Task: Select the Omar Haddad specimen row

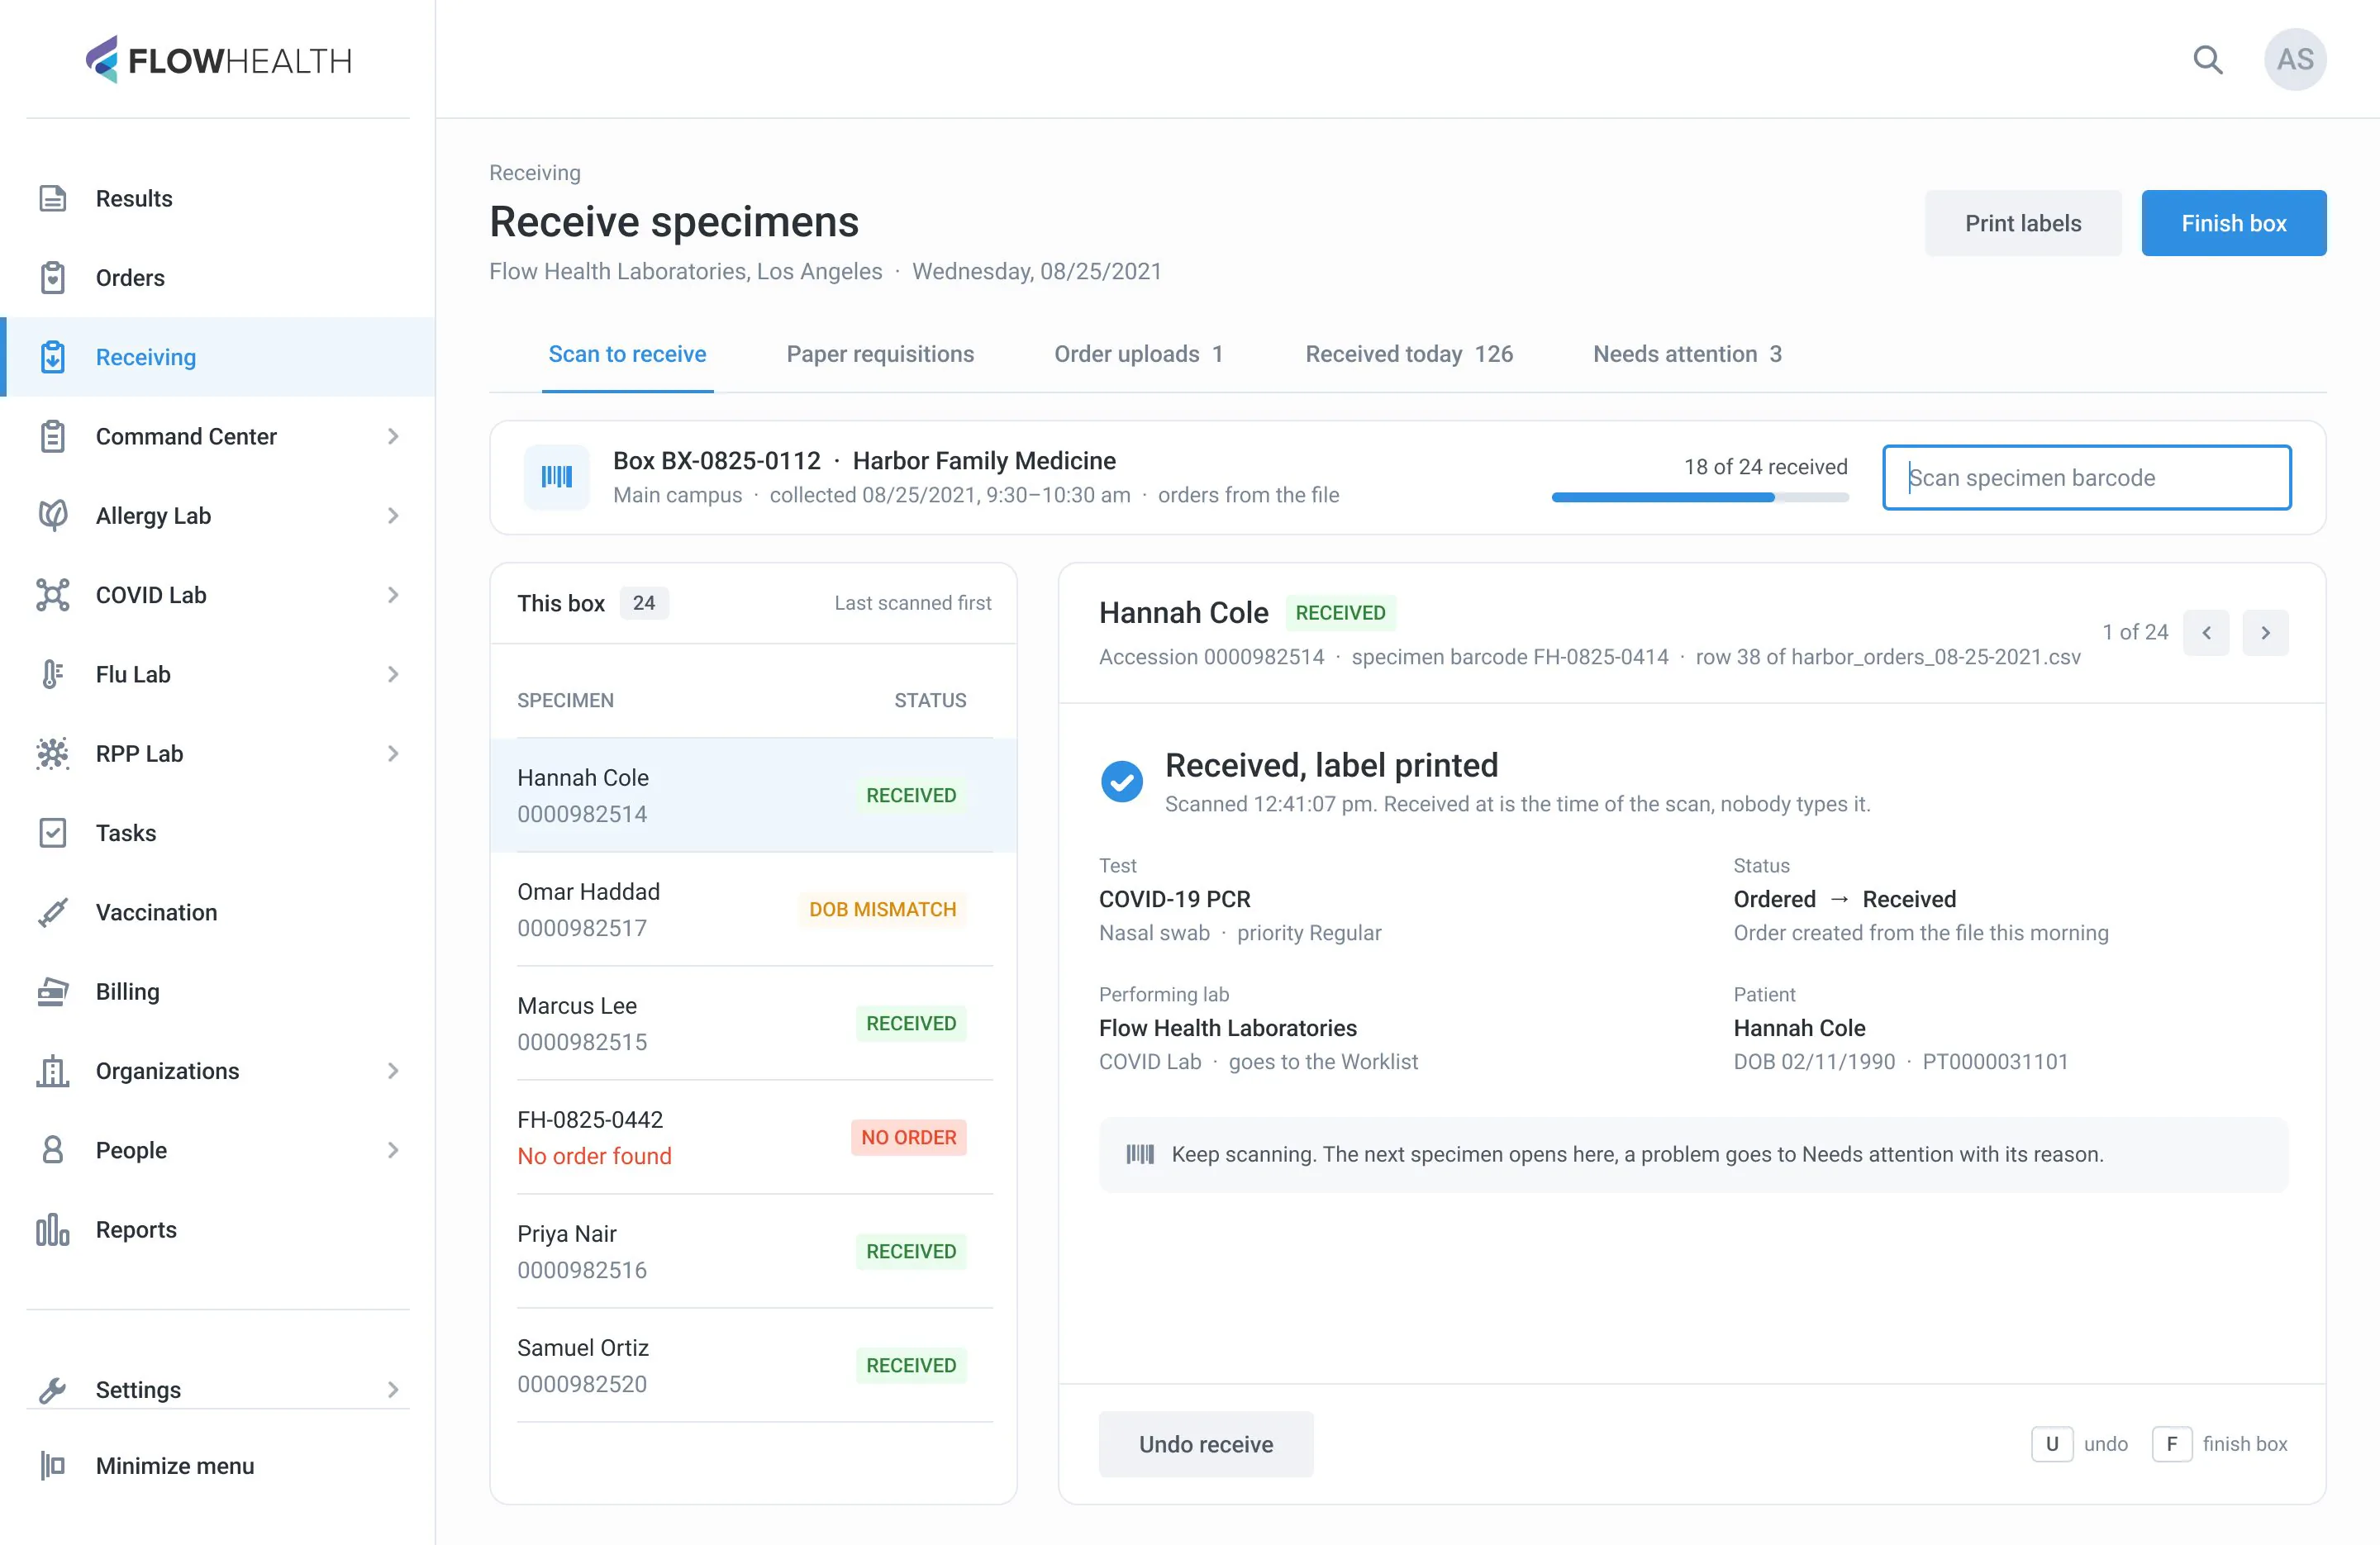Action: (753, 909)
